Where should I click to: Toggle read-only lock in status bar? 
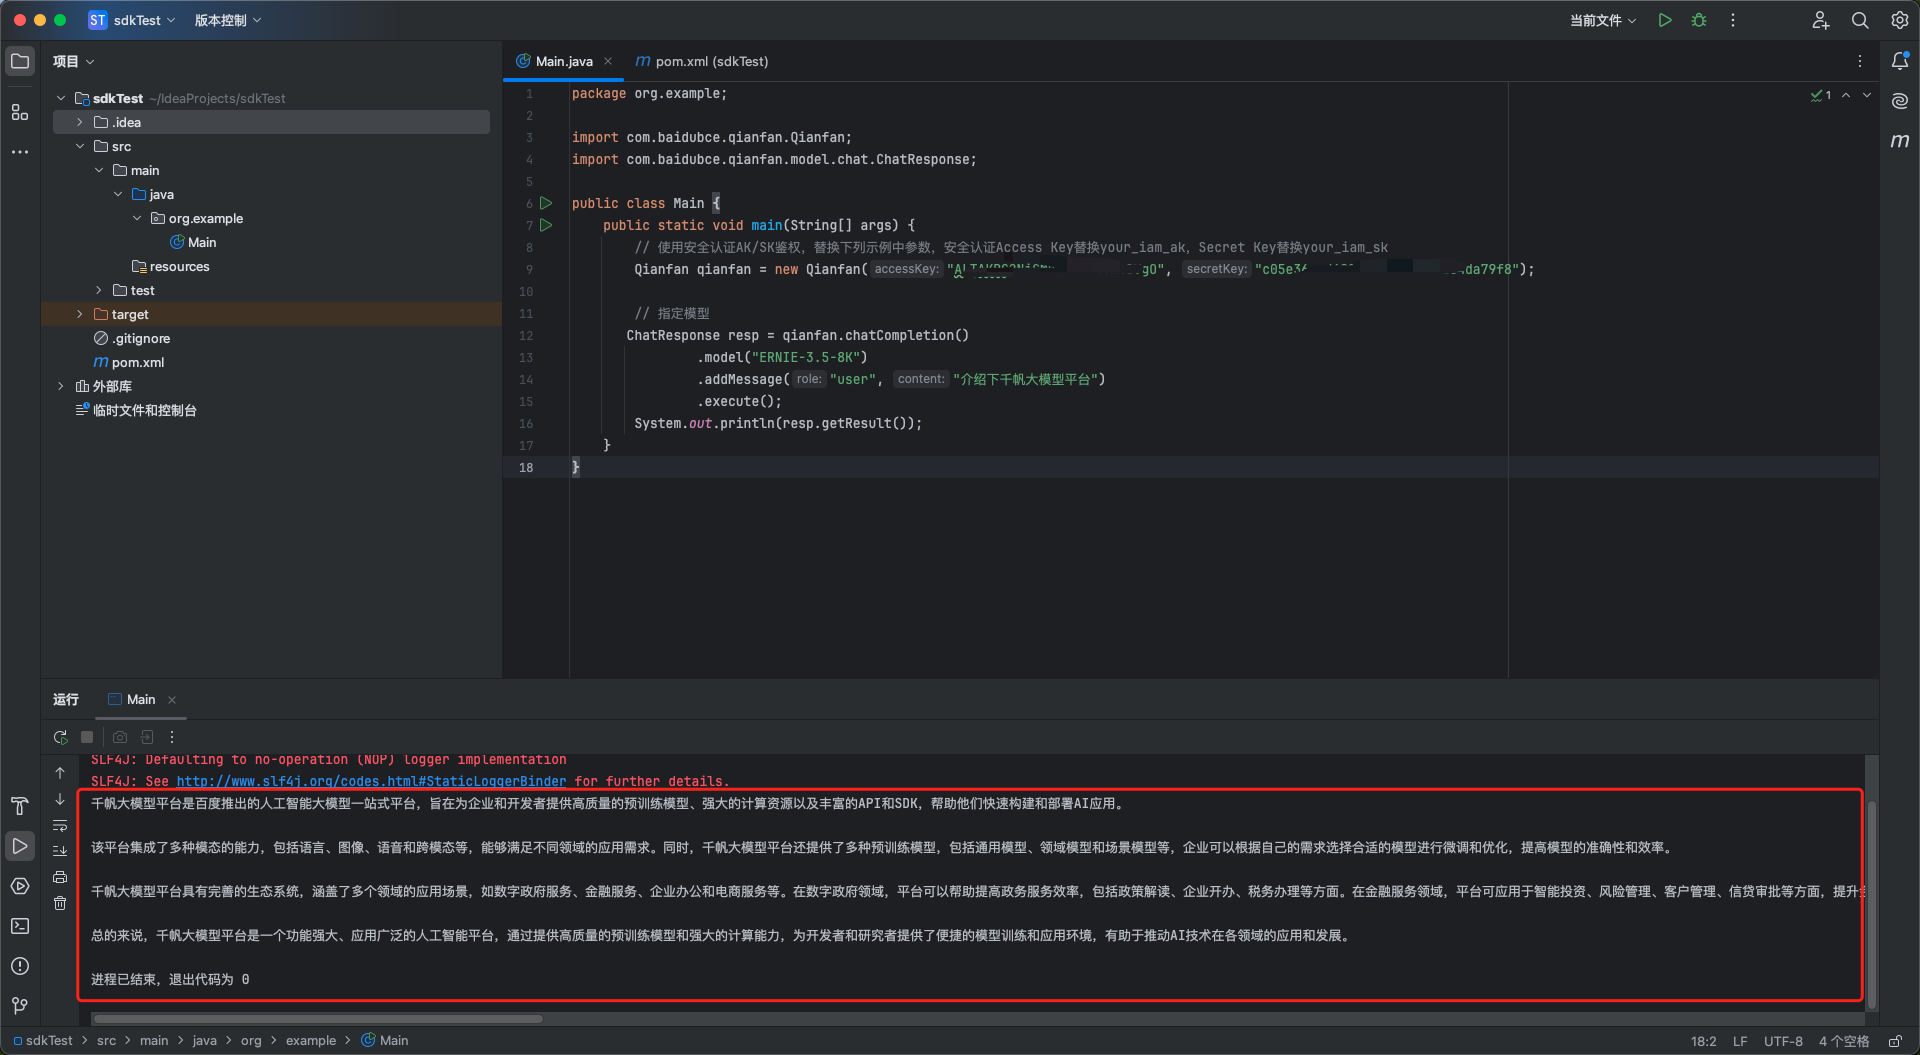coord(1895,1041)
